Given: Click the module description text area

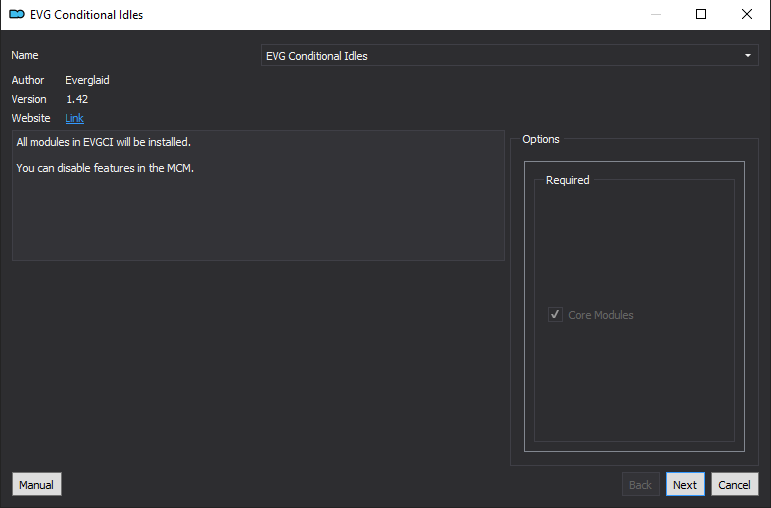Looking at the screenshot, I should [x=258, y=195].
